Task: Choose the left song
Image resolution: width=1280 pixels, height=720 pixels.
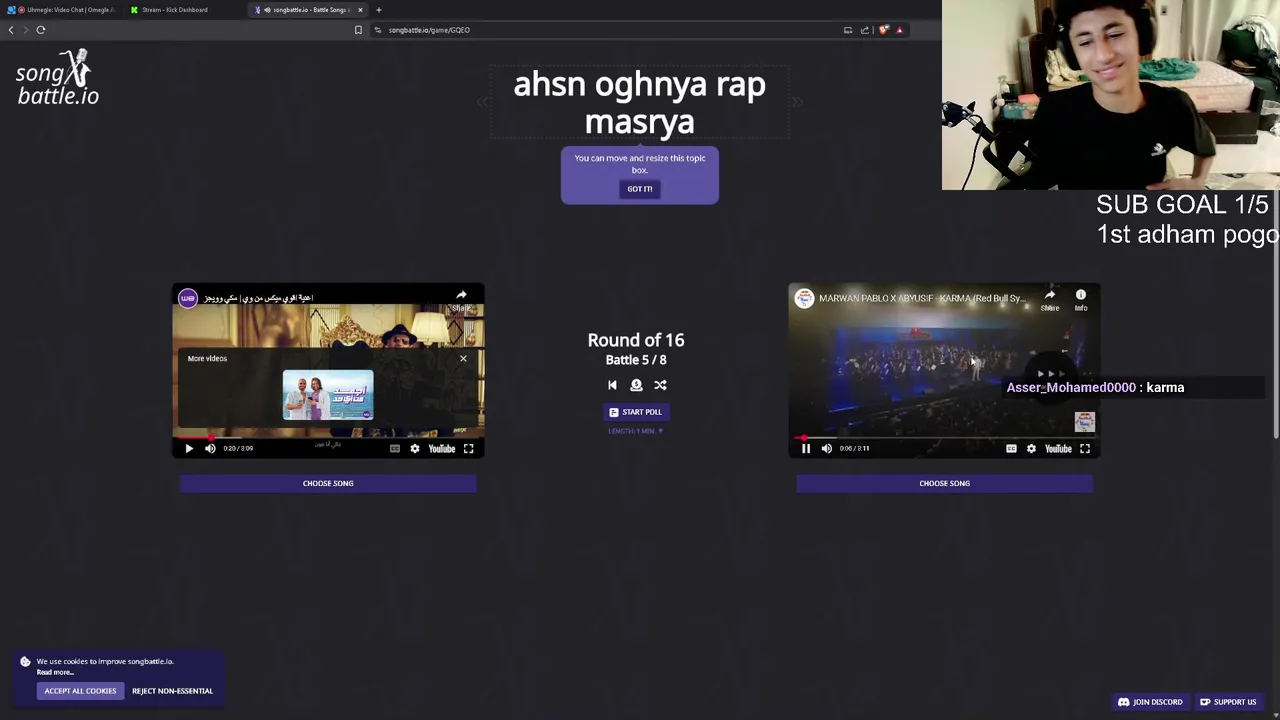Action: (x=328, y=484)
